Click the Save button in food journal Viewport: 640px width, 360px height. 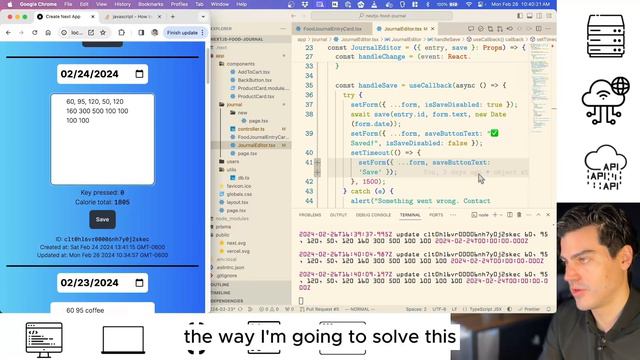point(102,220)
